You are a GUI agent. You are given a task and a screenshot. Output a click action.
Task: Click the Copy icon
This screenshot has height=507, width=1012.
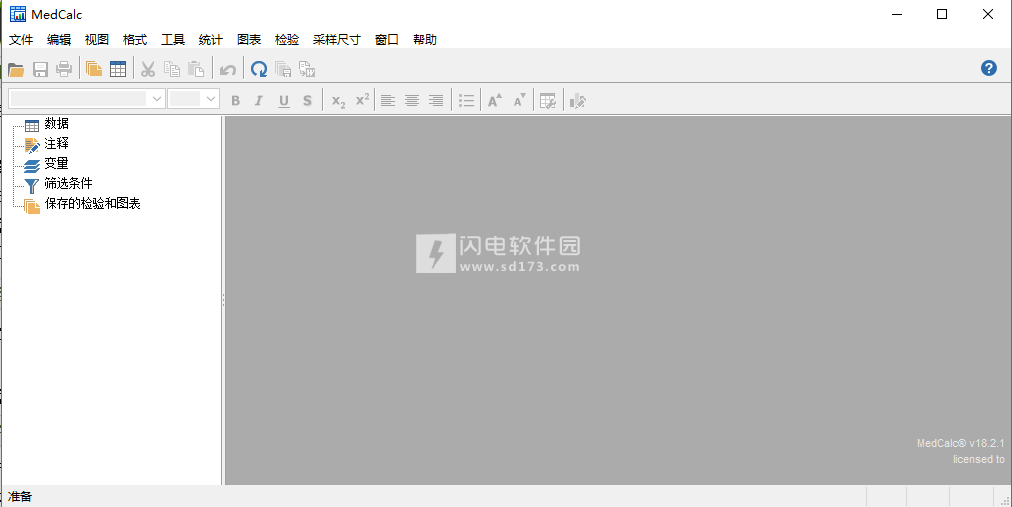pos(172,69)
